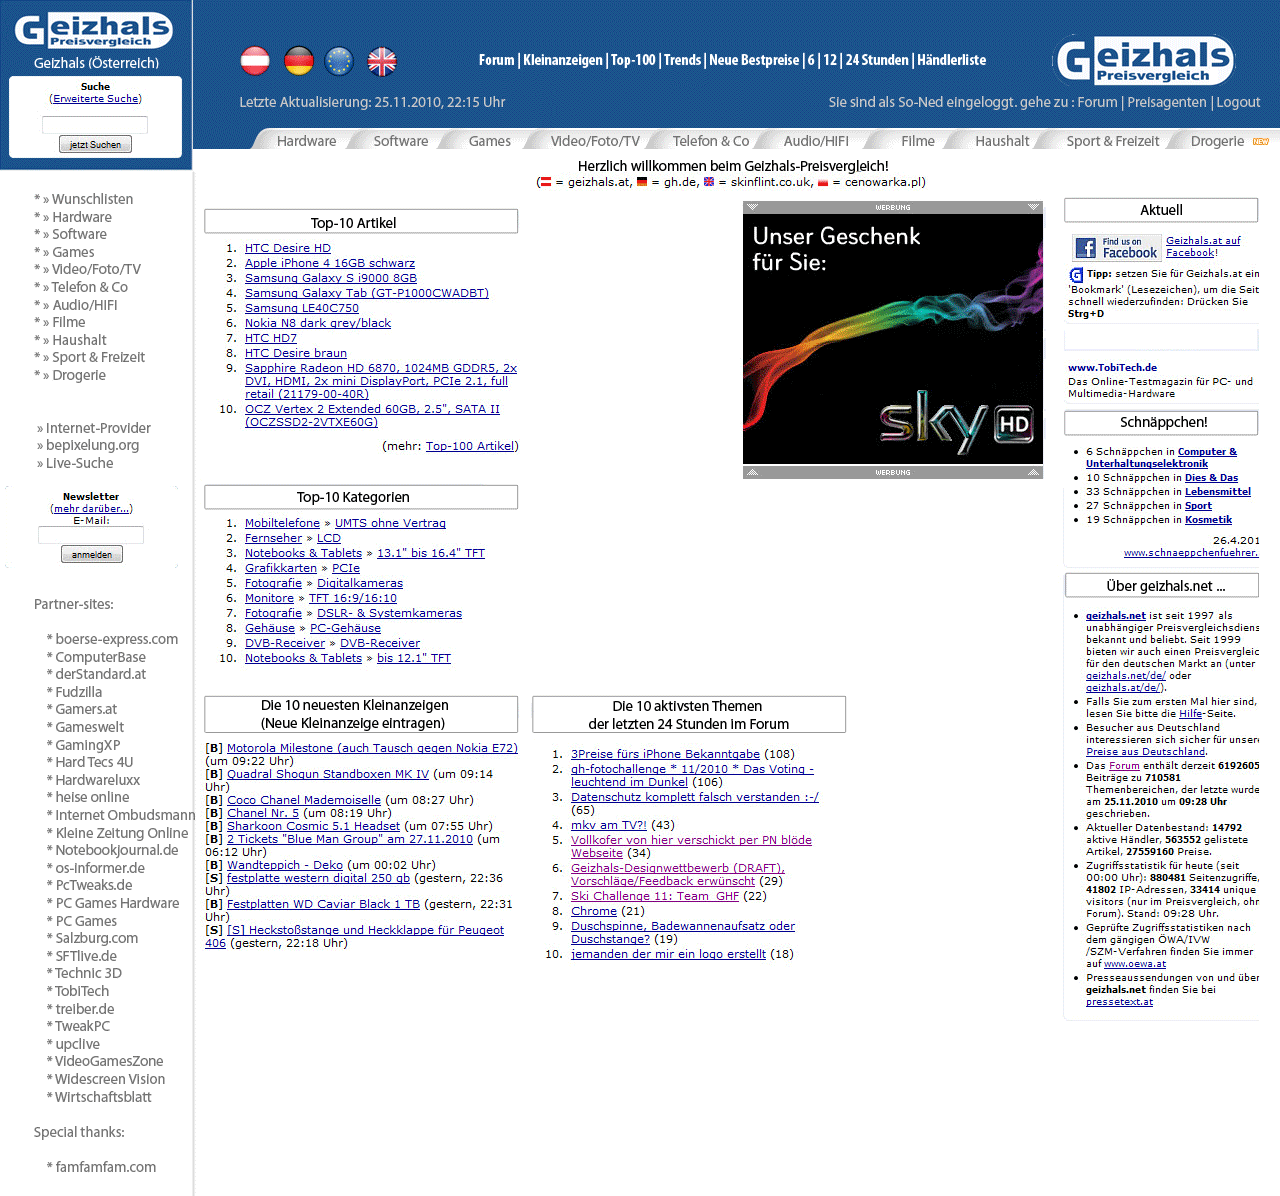Screen dimensions: 1280x1196
Task: Open Apple iPhone 4 16GB schwarz link
Action: (330, 263)
